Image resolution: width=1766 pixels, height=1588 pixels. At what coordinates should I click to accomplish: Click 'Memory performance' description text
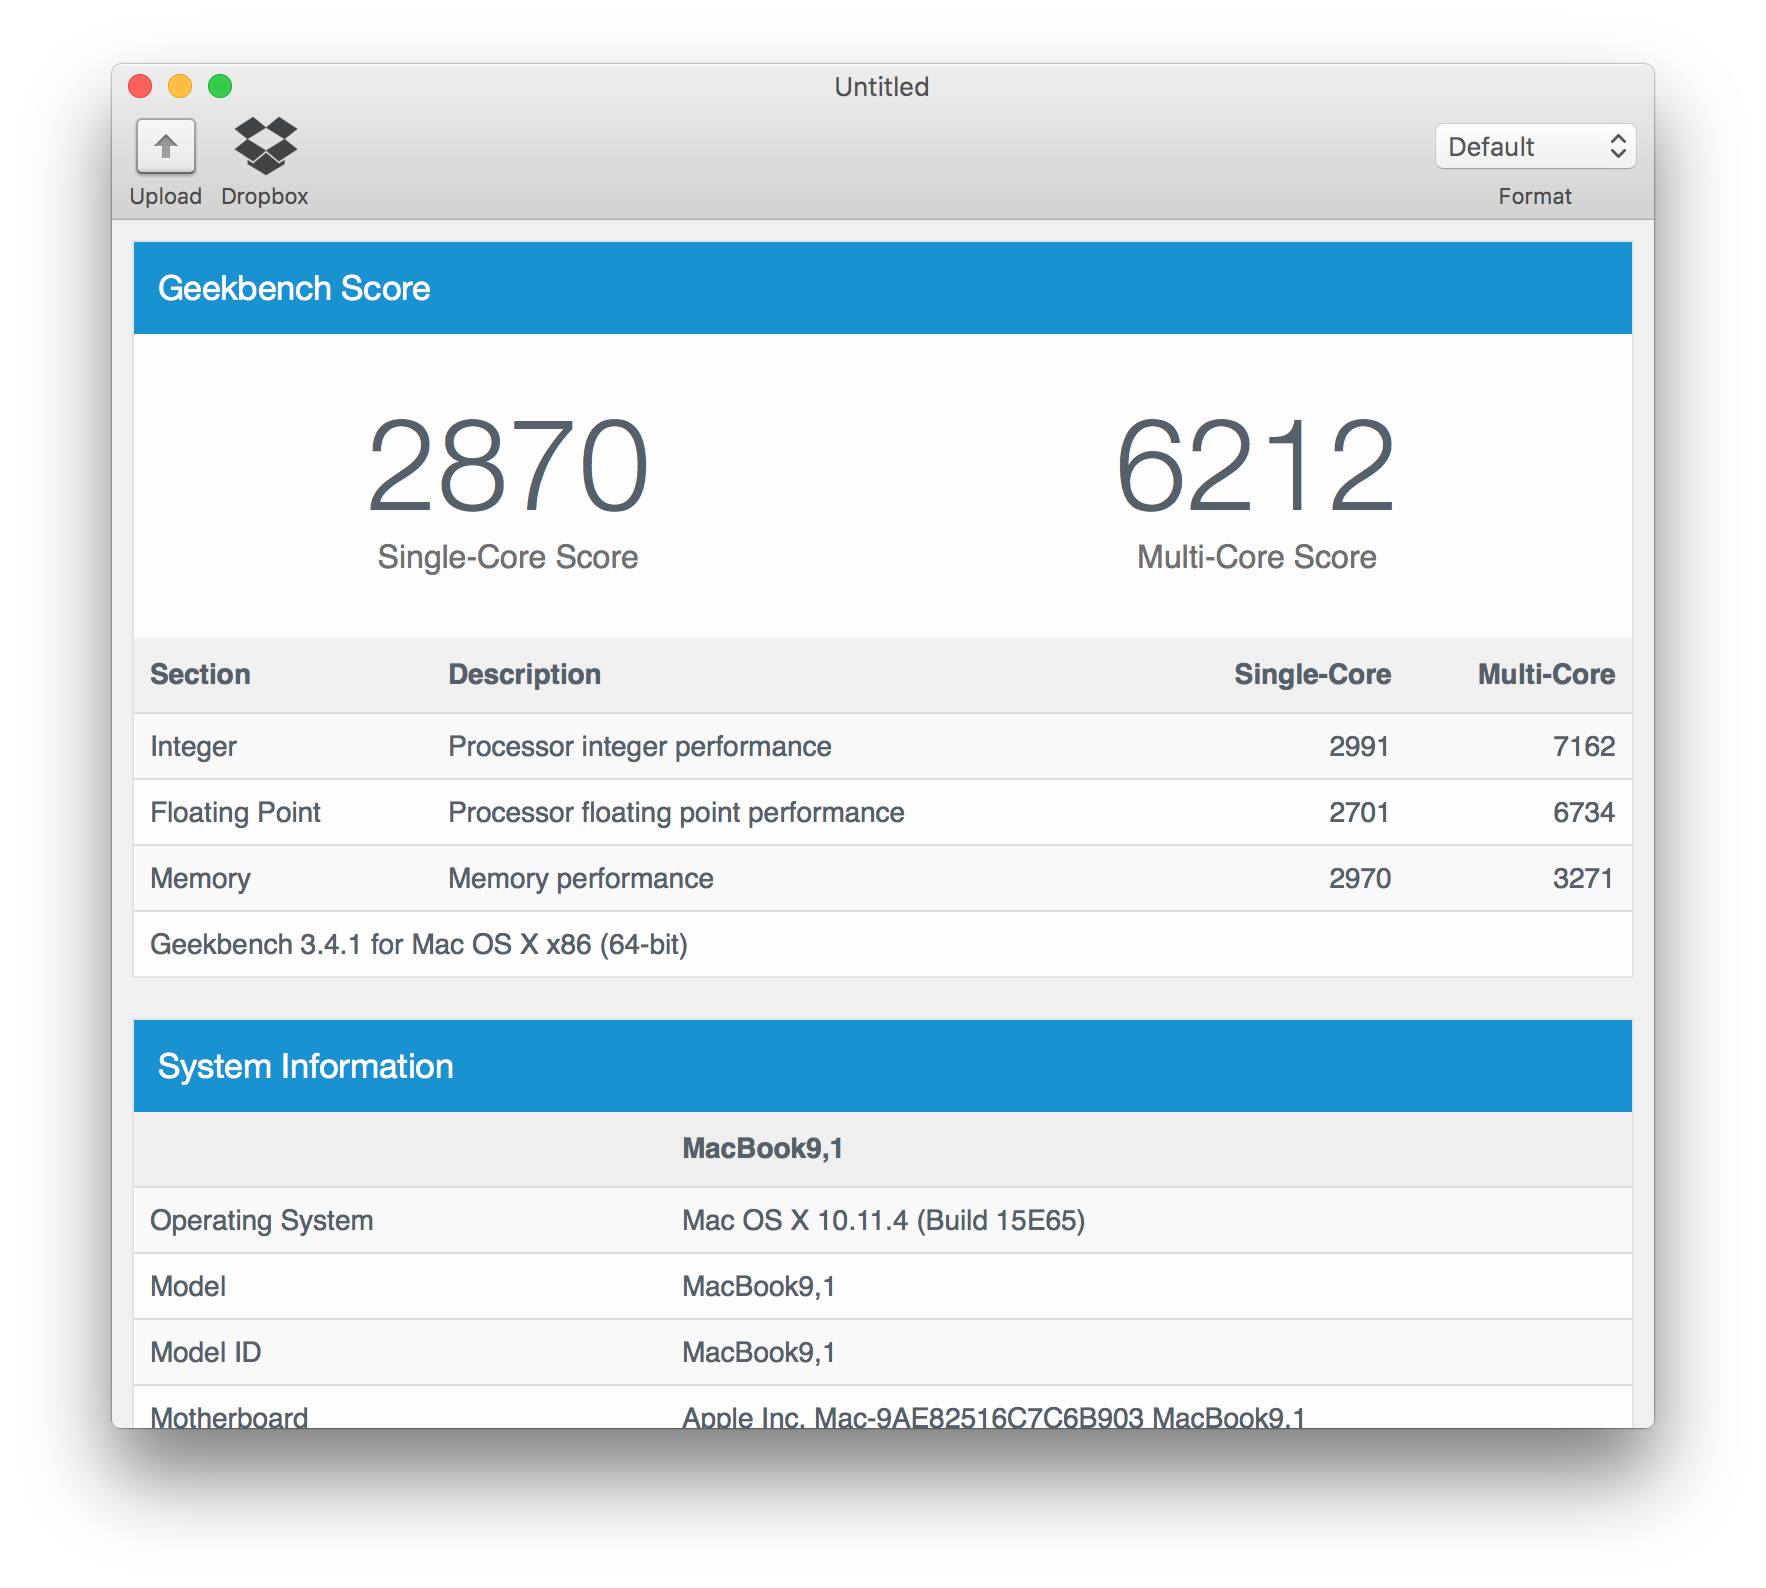coord(581,879)
